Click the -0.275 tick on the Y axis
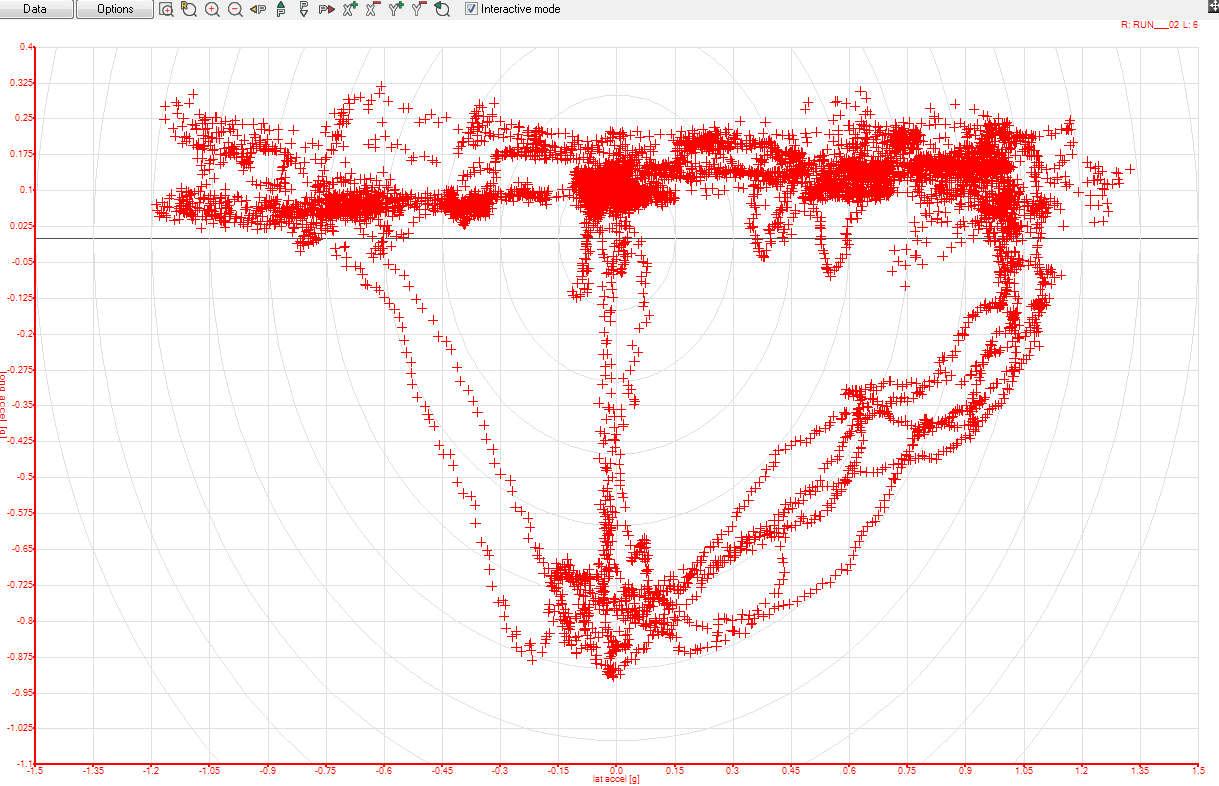Screen dimensions: 1219x786 (x=22, y=369)
